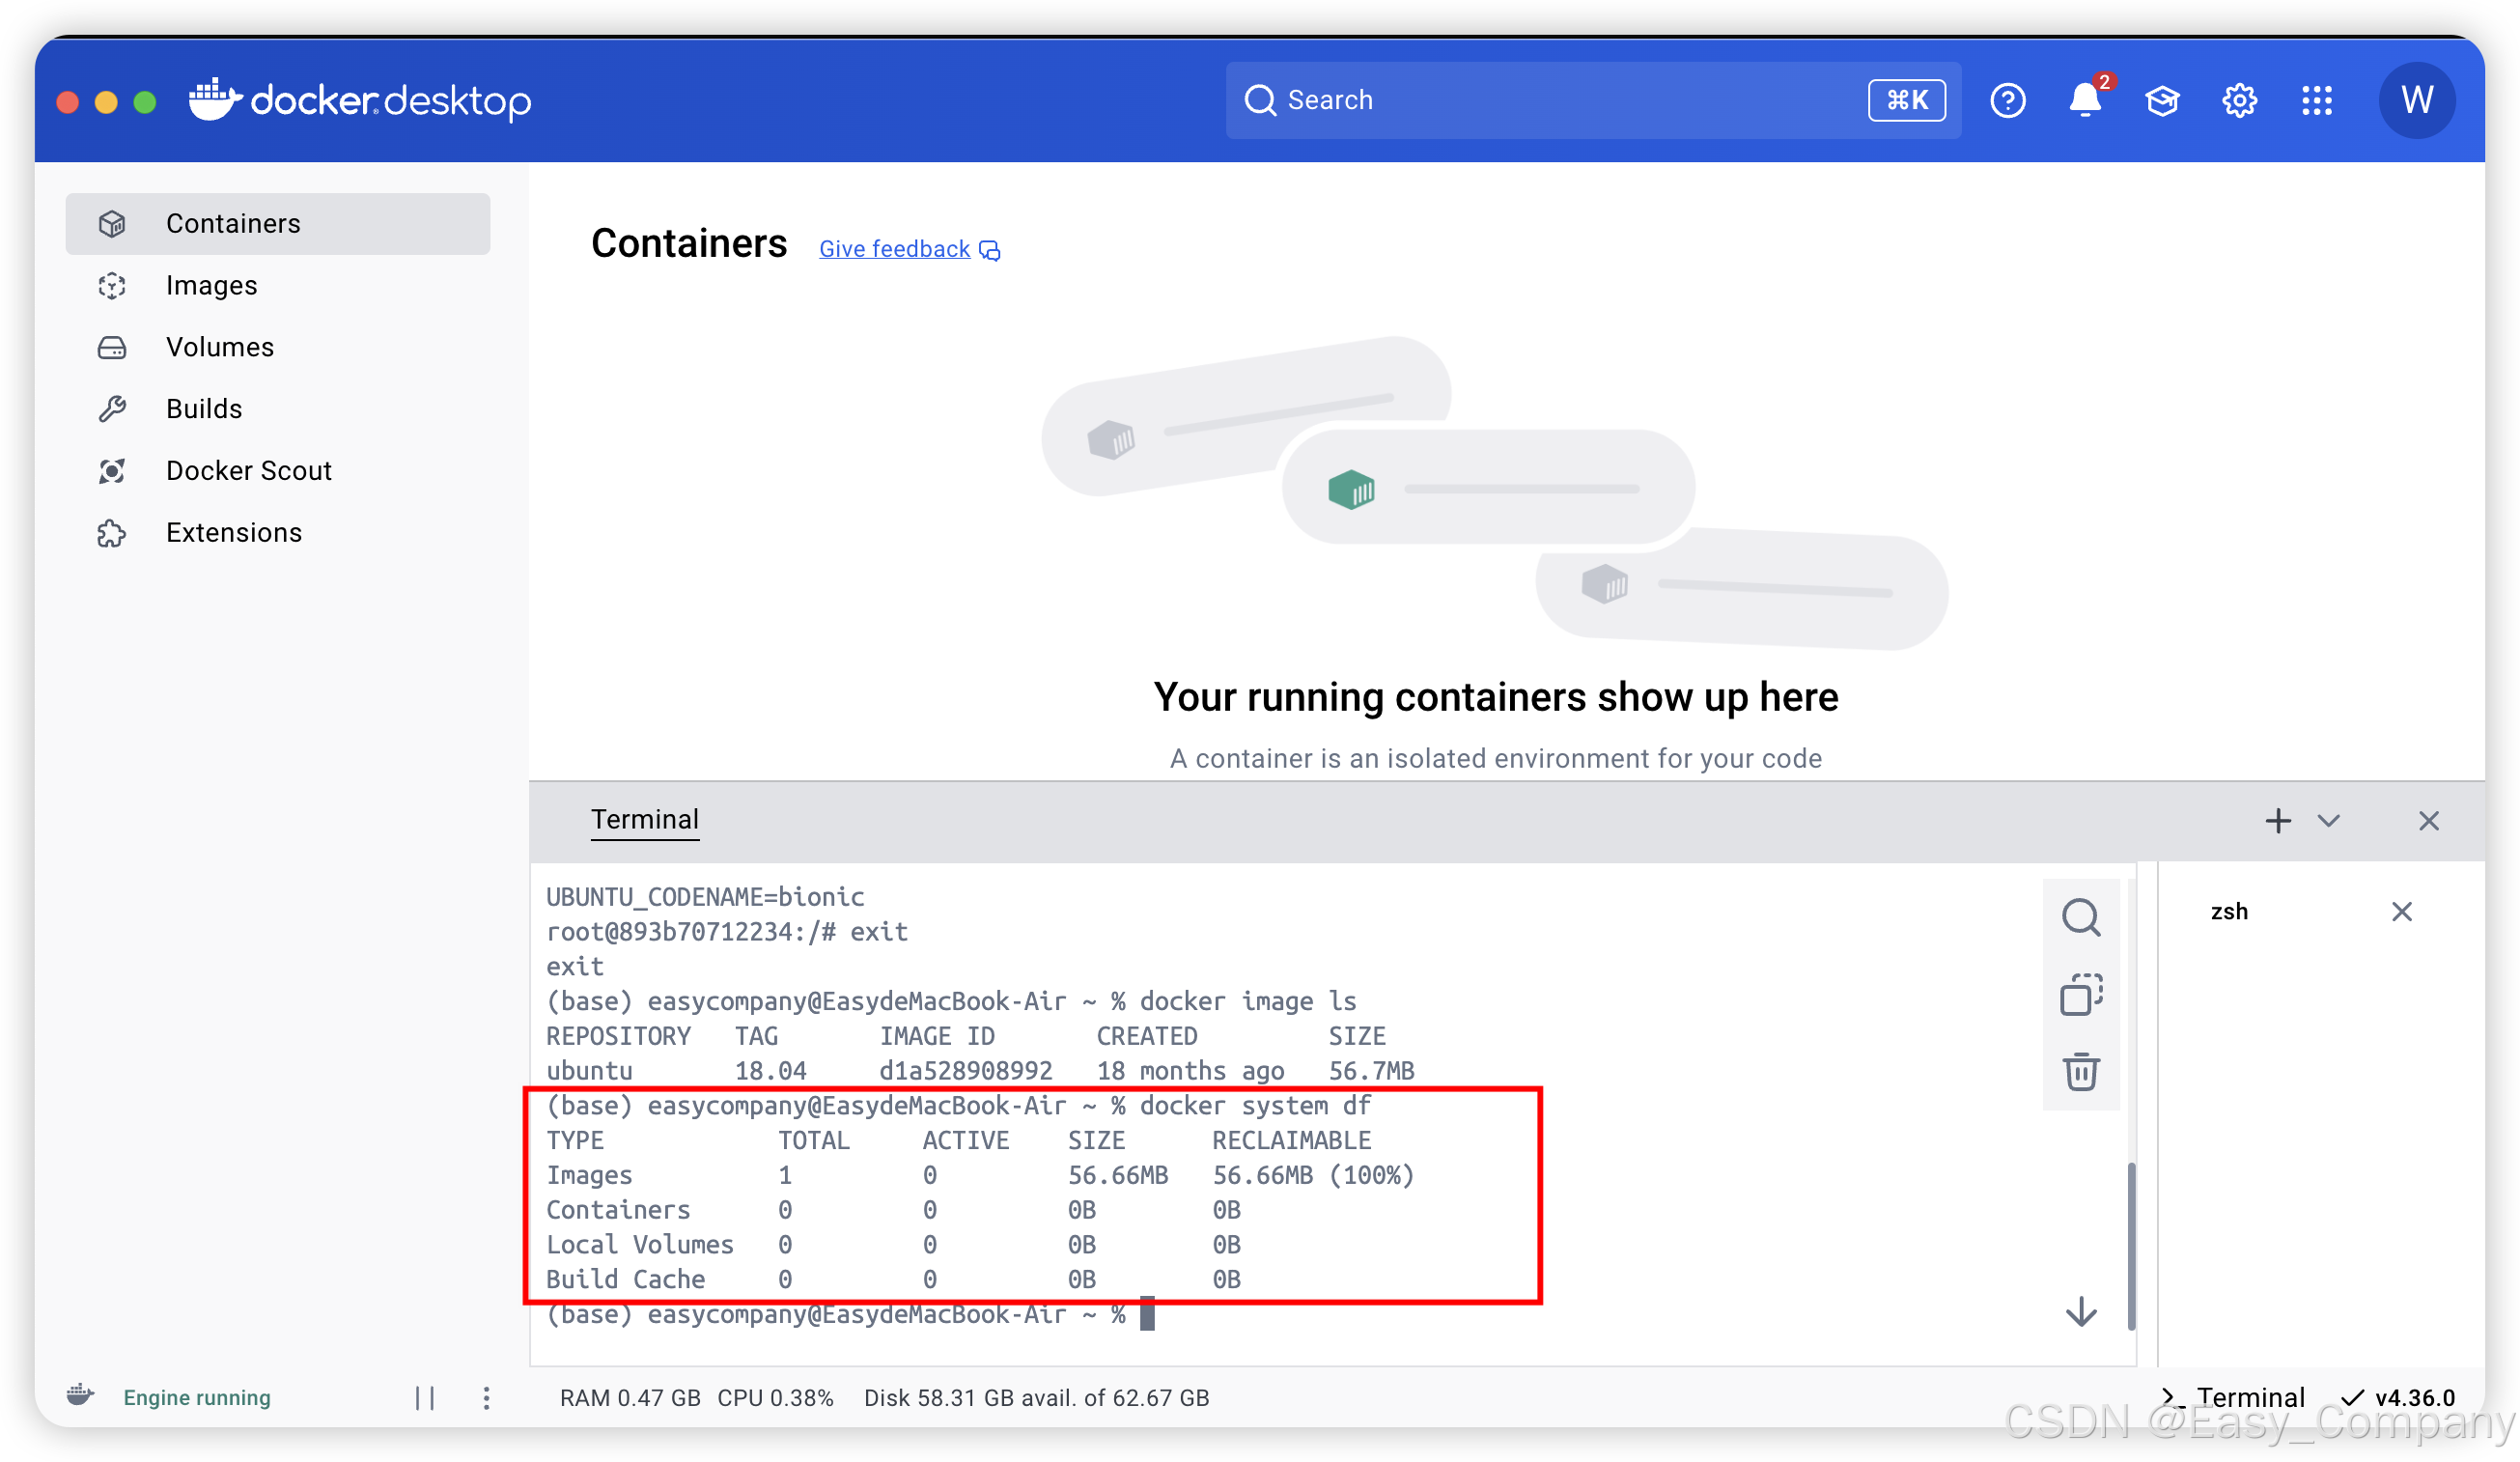Open the W user account menu
2520x1462 pixels.
click(x=2416, y=100)
